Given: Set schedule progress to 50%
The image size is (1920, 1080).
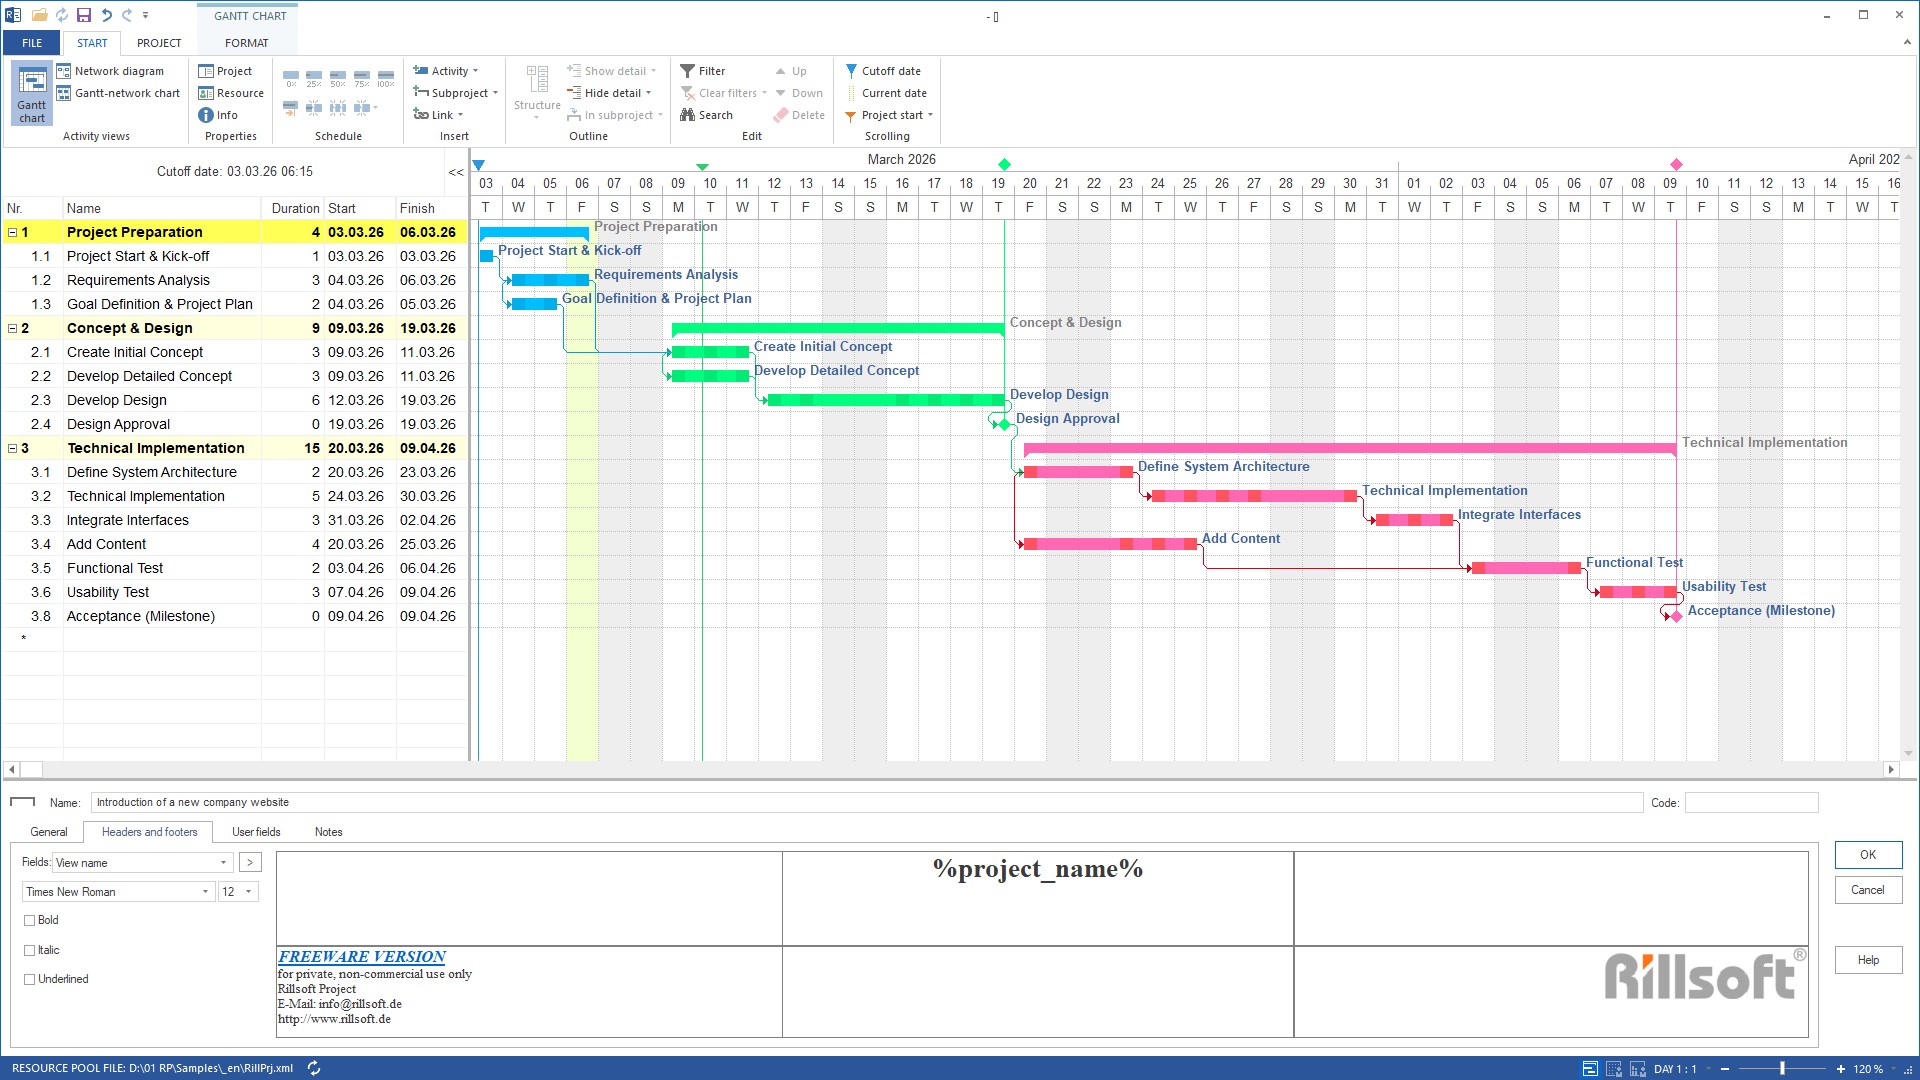Looking at the screenshot, I should tap(338, 77).
